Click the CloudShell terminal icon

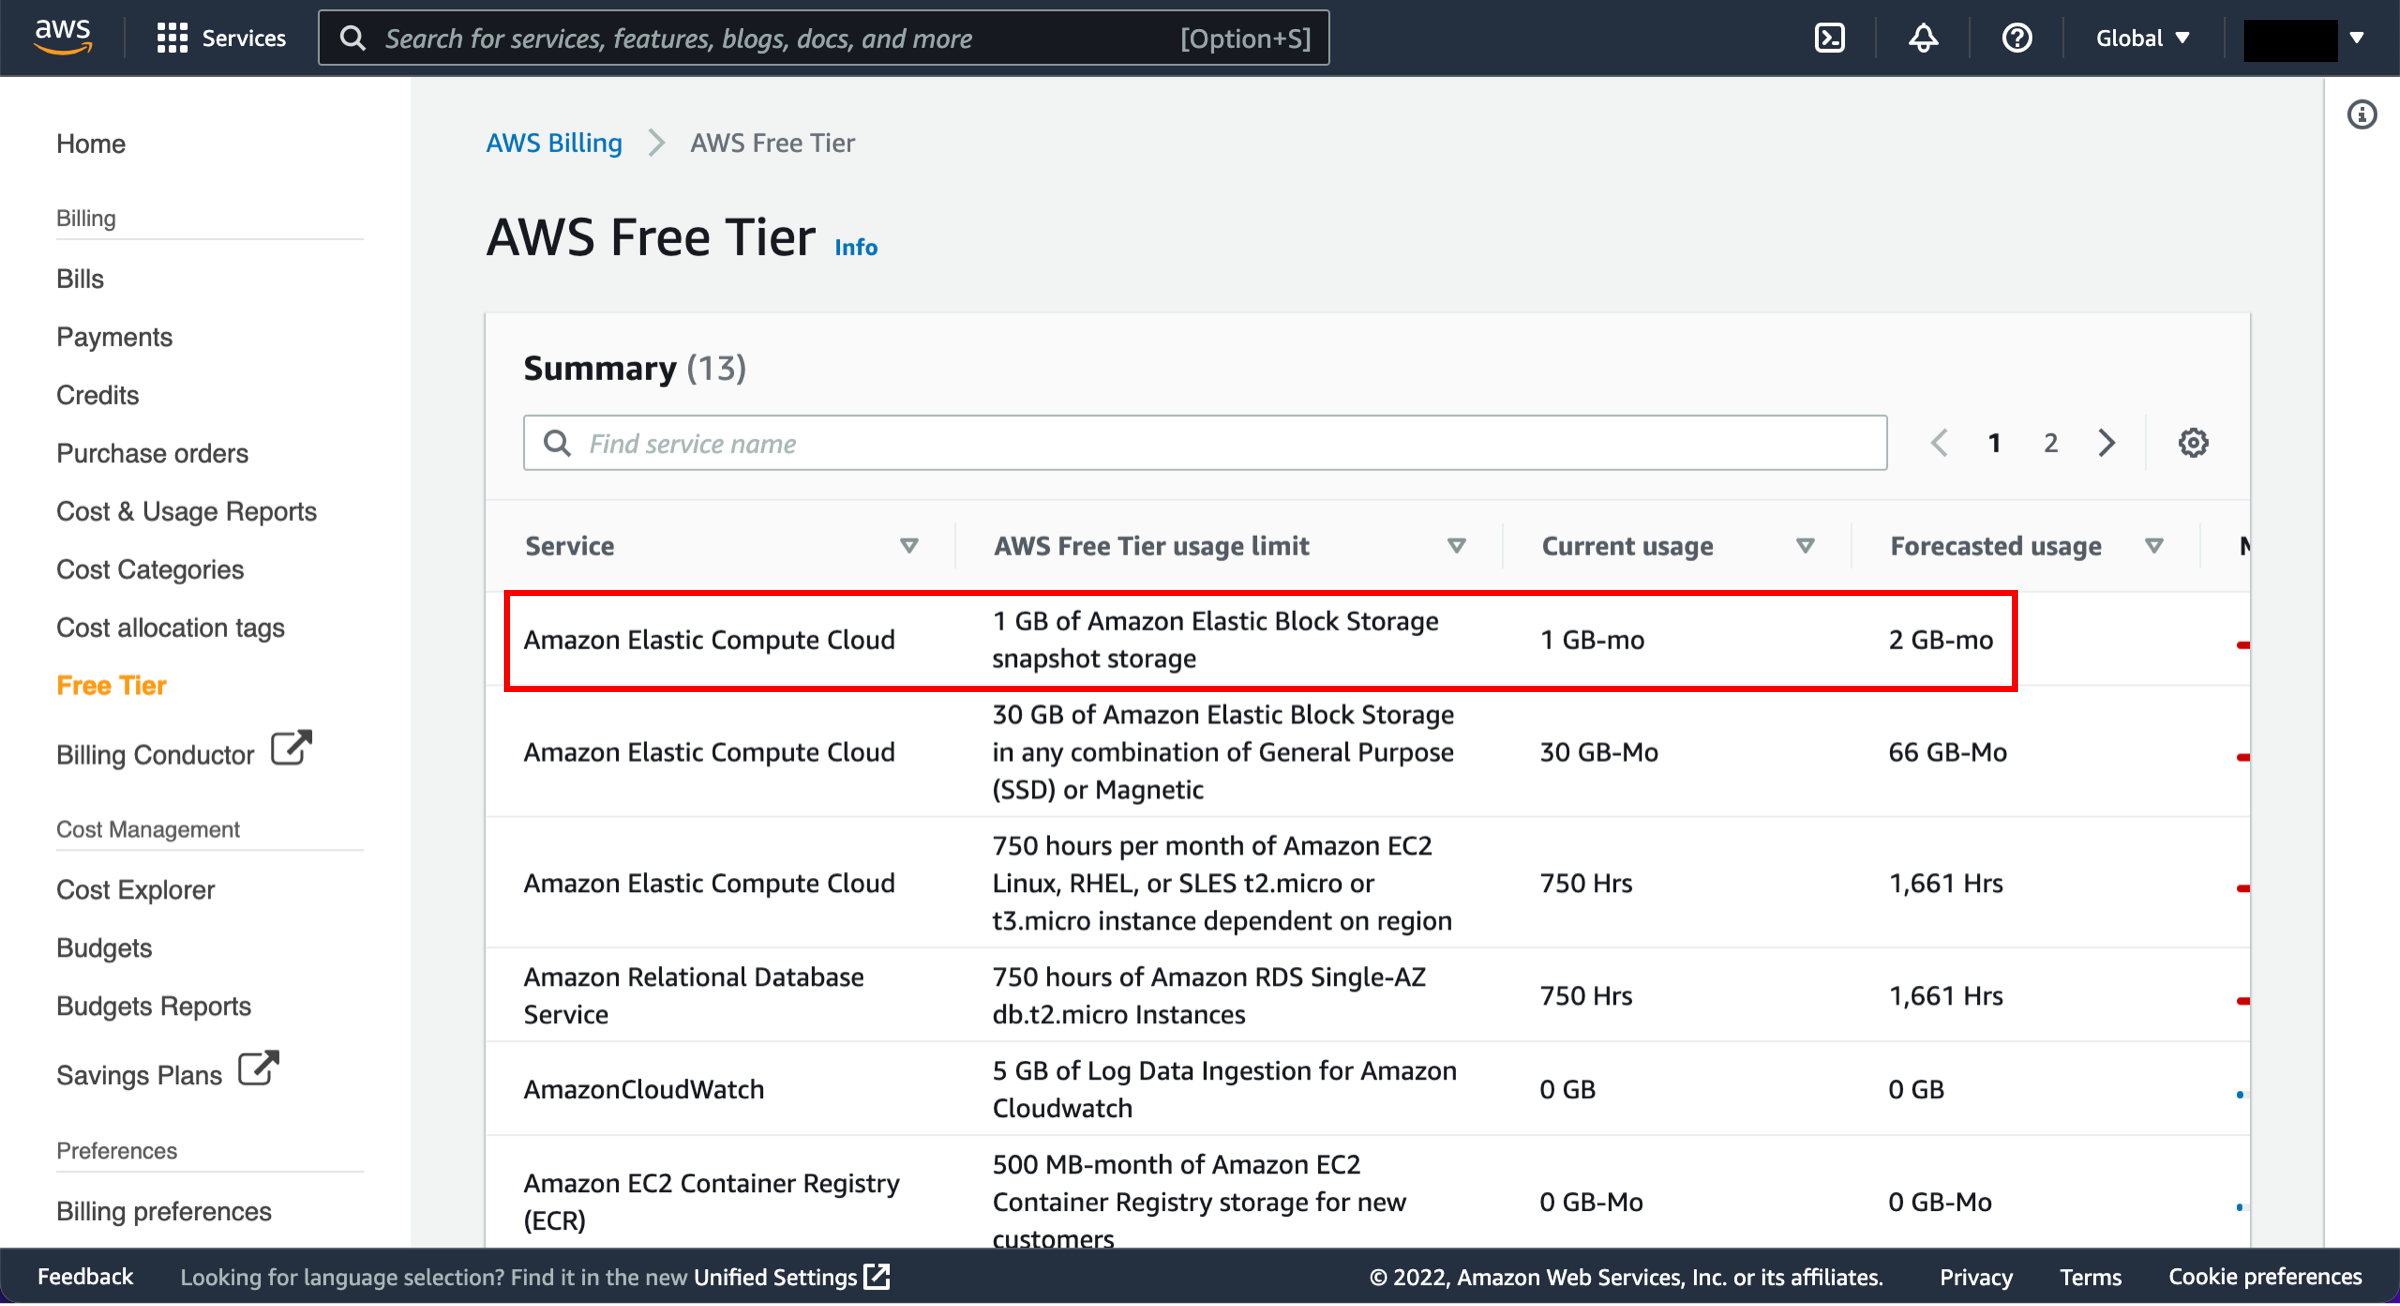1831,39
